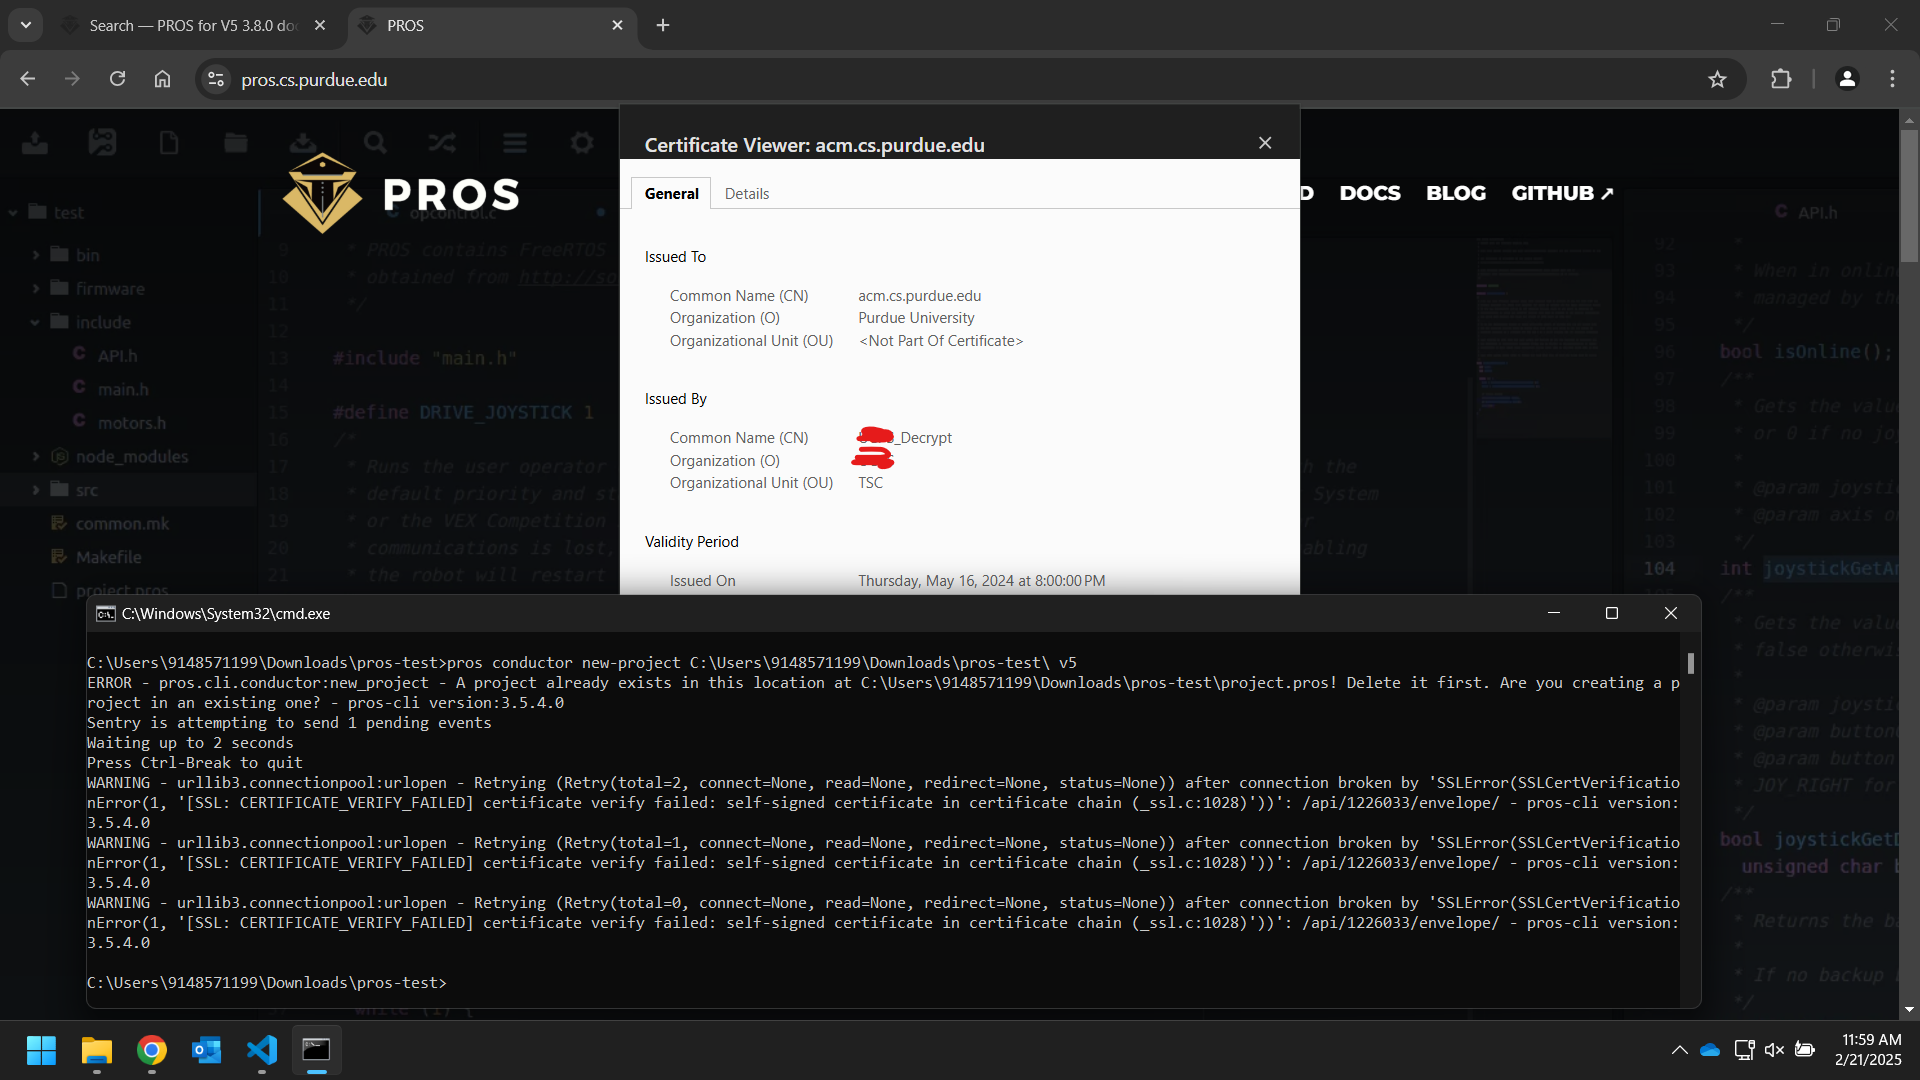The height and width of the screenshot is (1080, 1920).
Task: Launch Visual Studio Code from the taskbar
Action: click(261, 1051)
